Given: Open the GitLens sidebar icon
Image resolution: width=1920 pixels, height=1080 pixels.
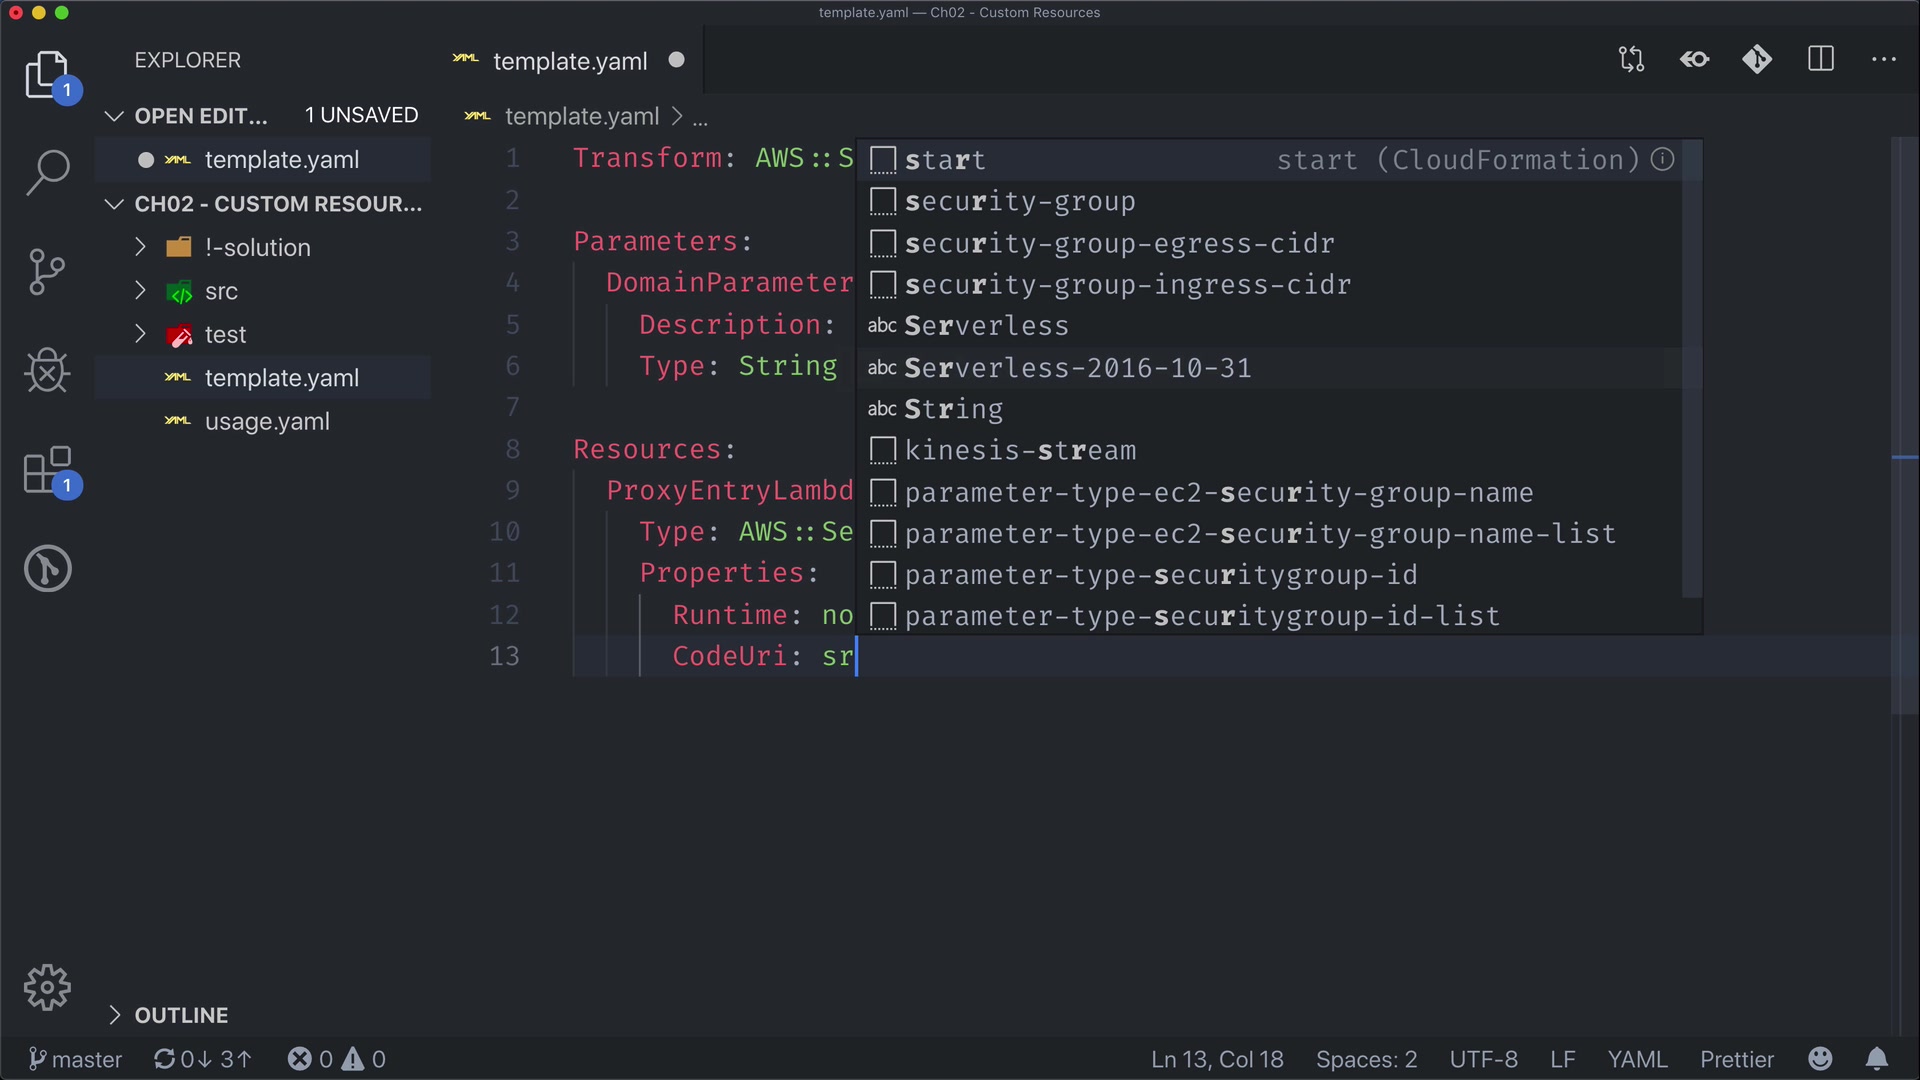Looking at the screenshot, I should (x=47, y=568).
